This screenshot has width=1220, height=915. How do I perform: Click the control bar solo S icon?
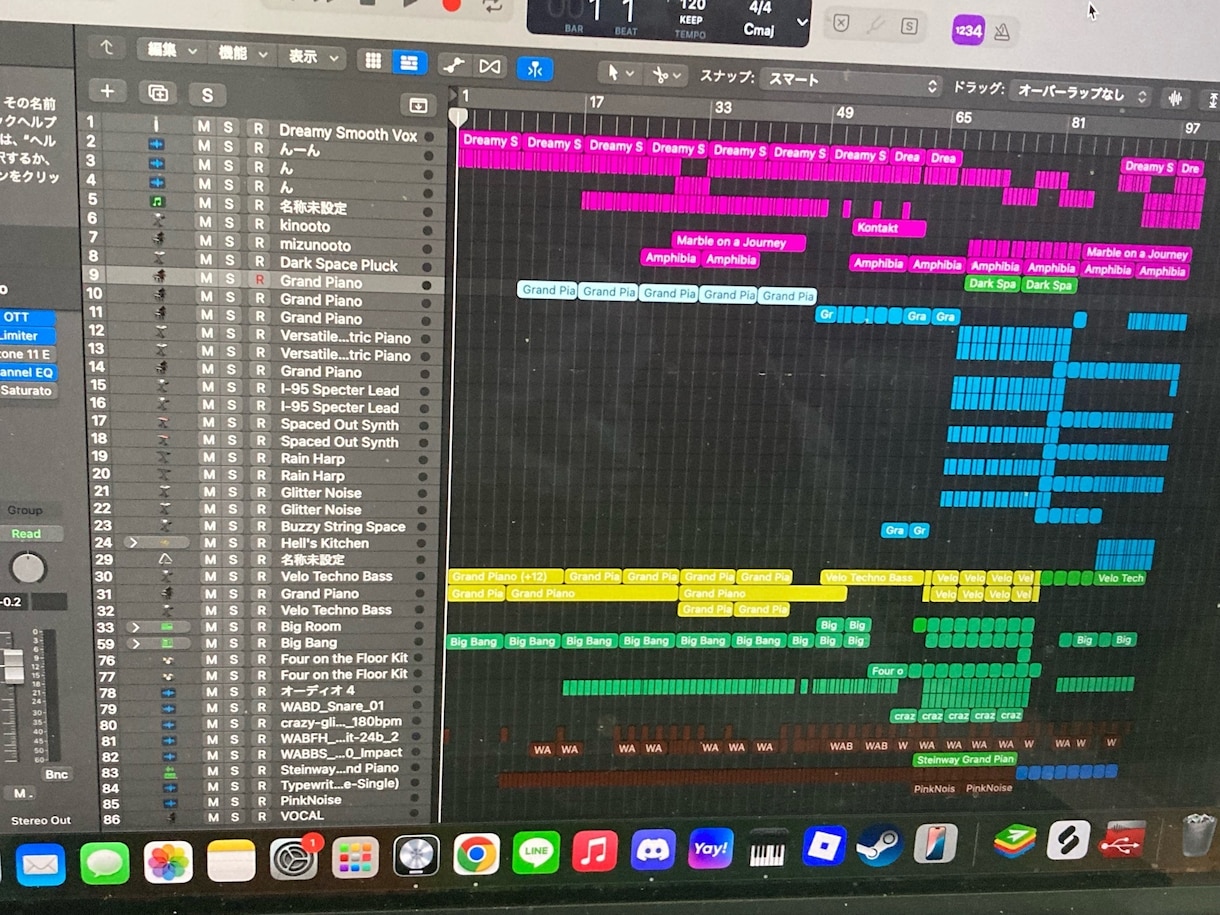[x=909, y=26]
